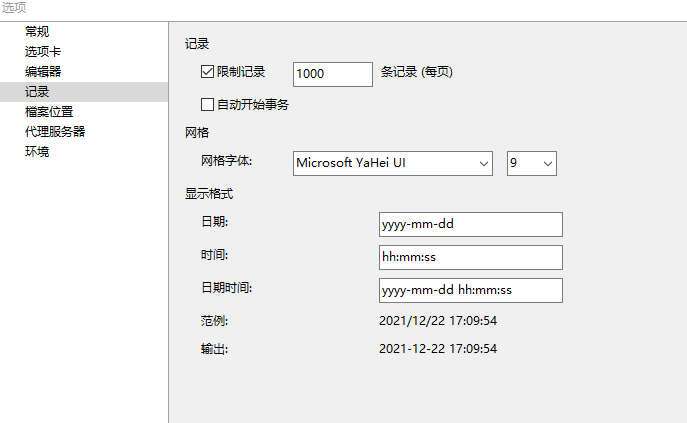
Task: Click the 输出 formatted date value
Action: (x=438, y=349)
